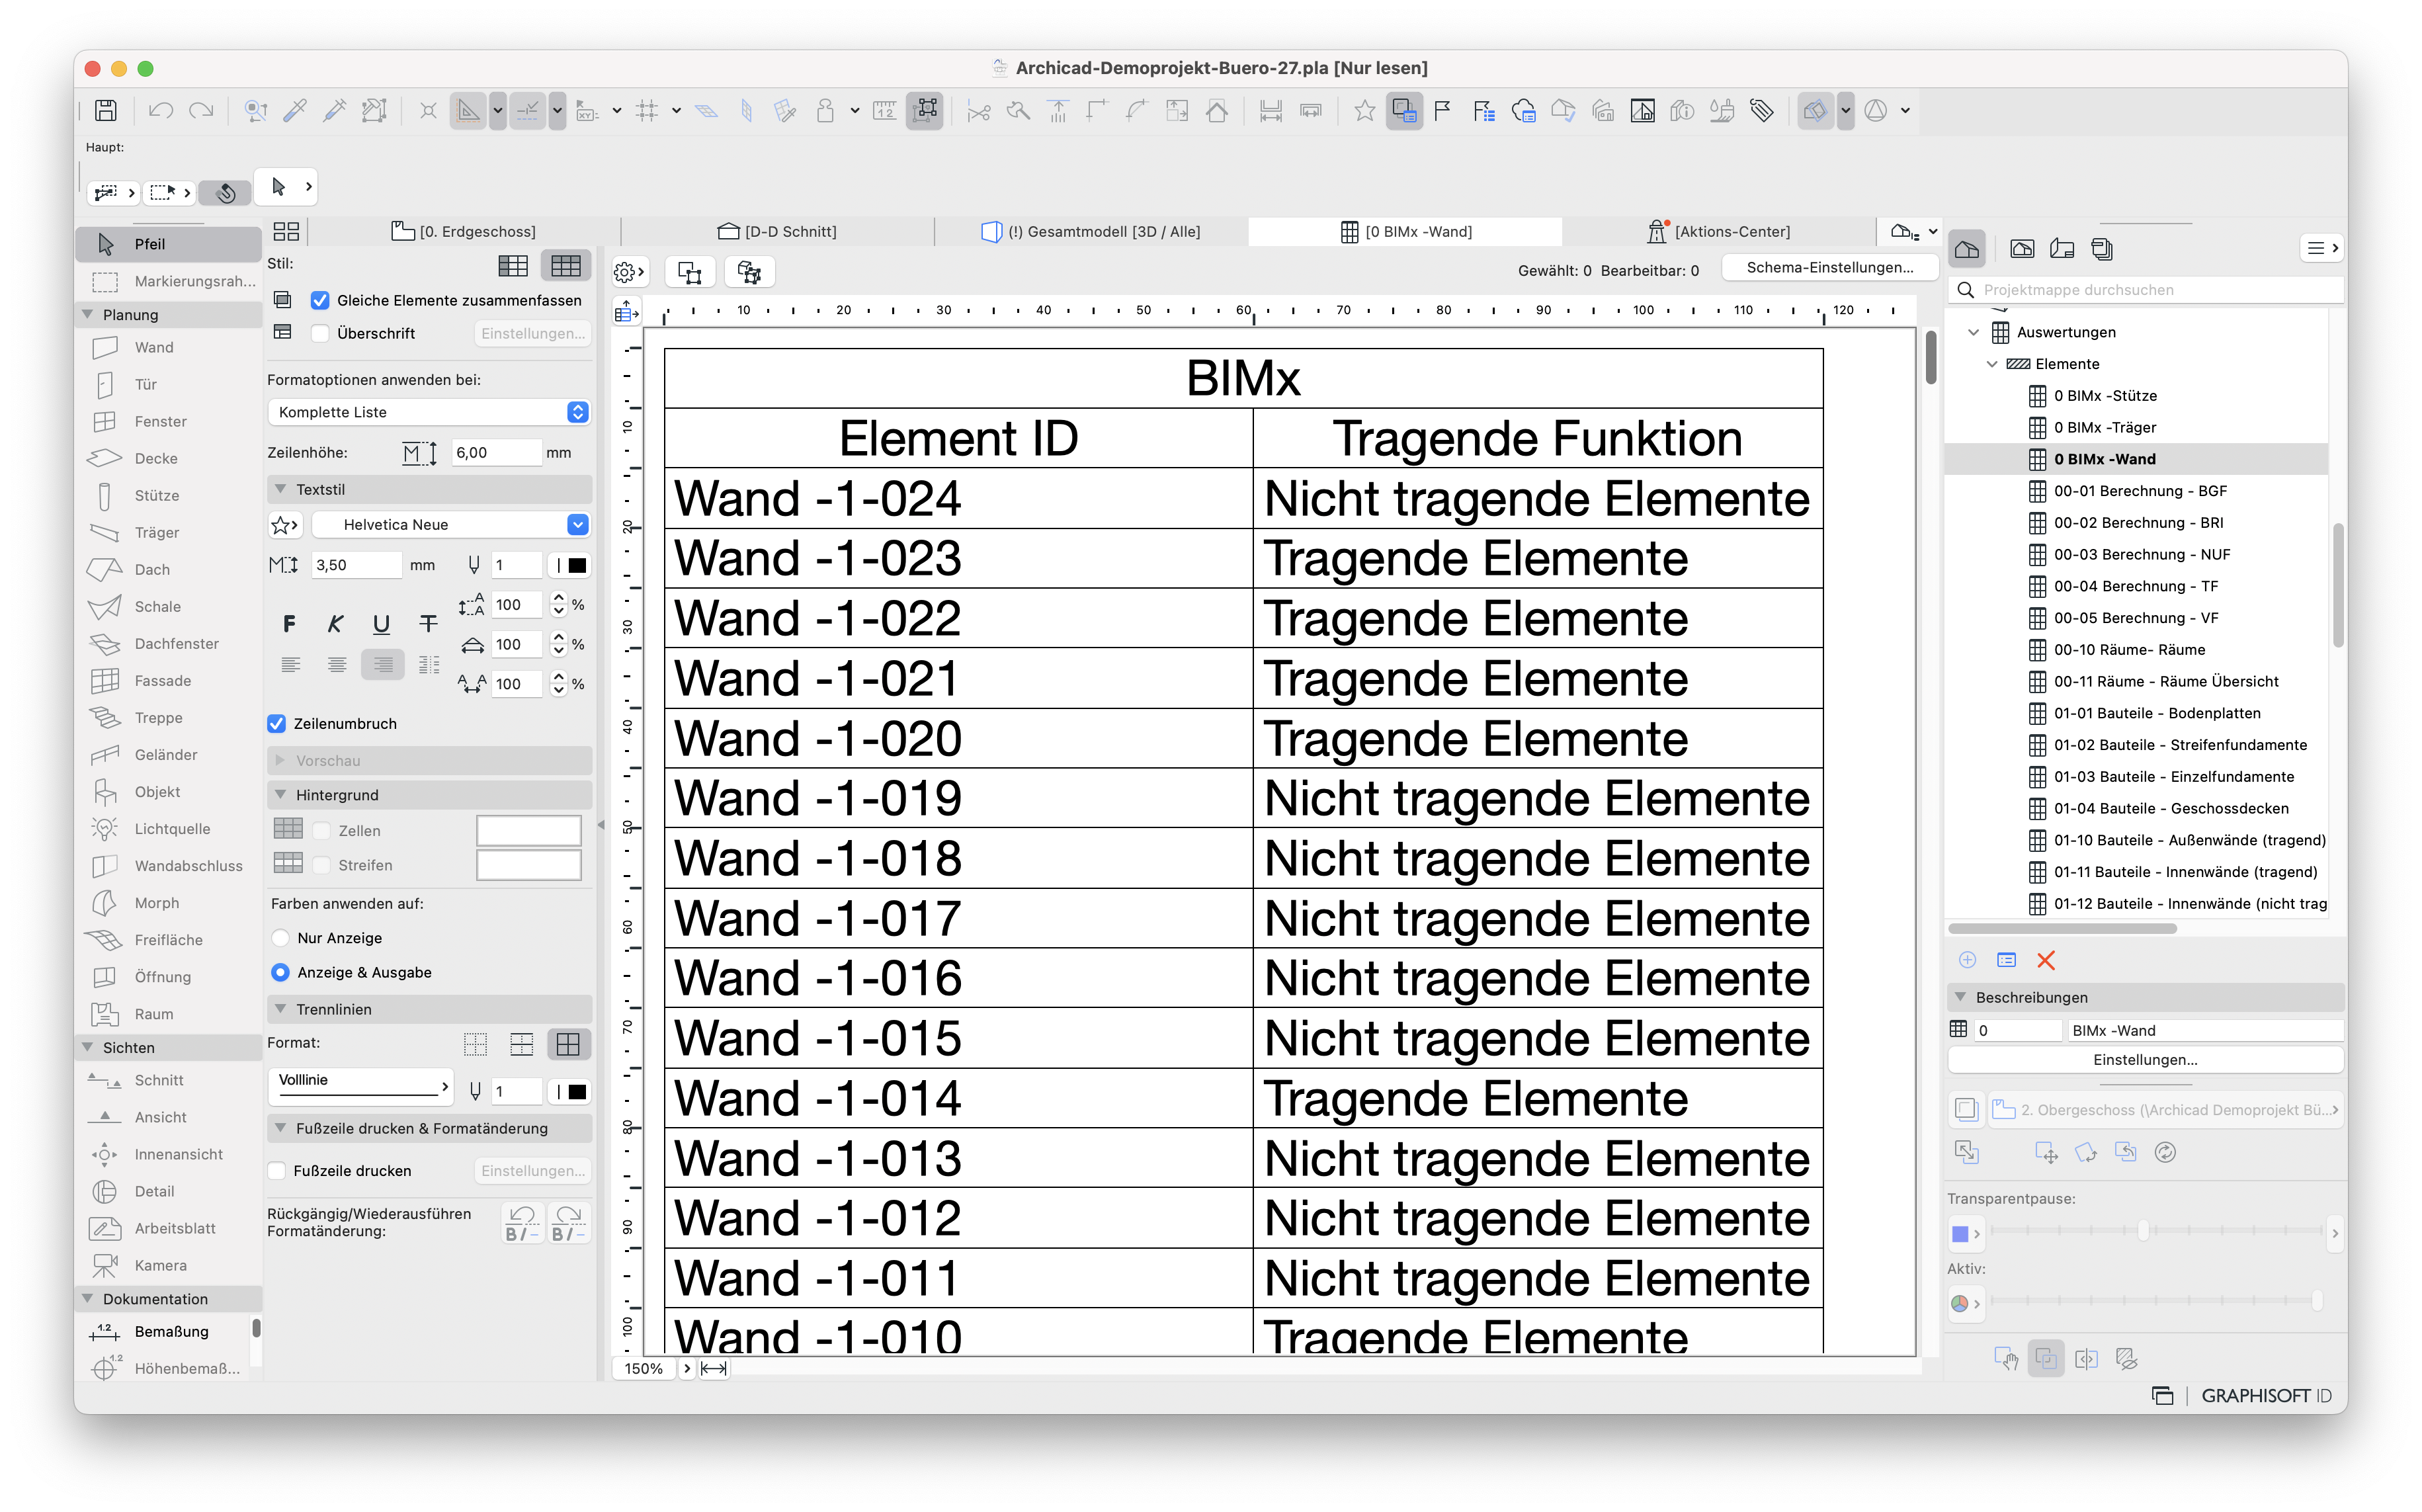Collapse the Trennlinien section
This screenshot has width=2422, height=1512.
281,1009
